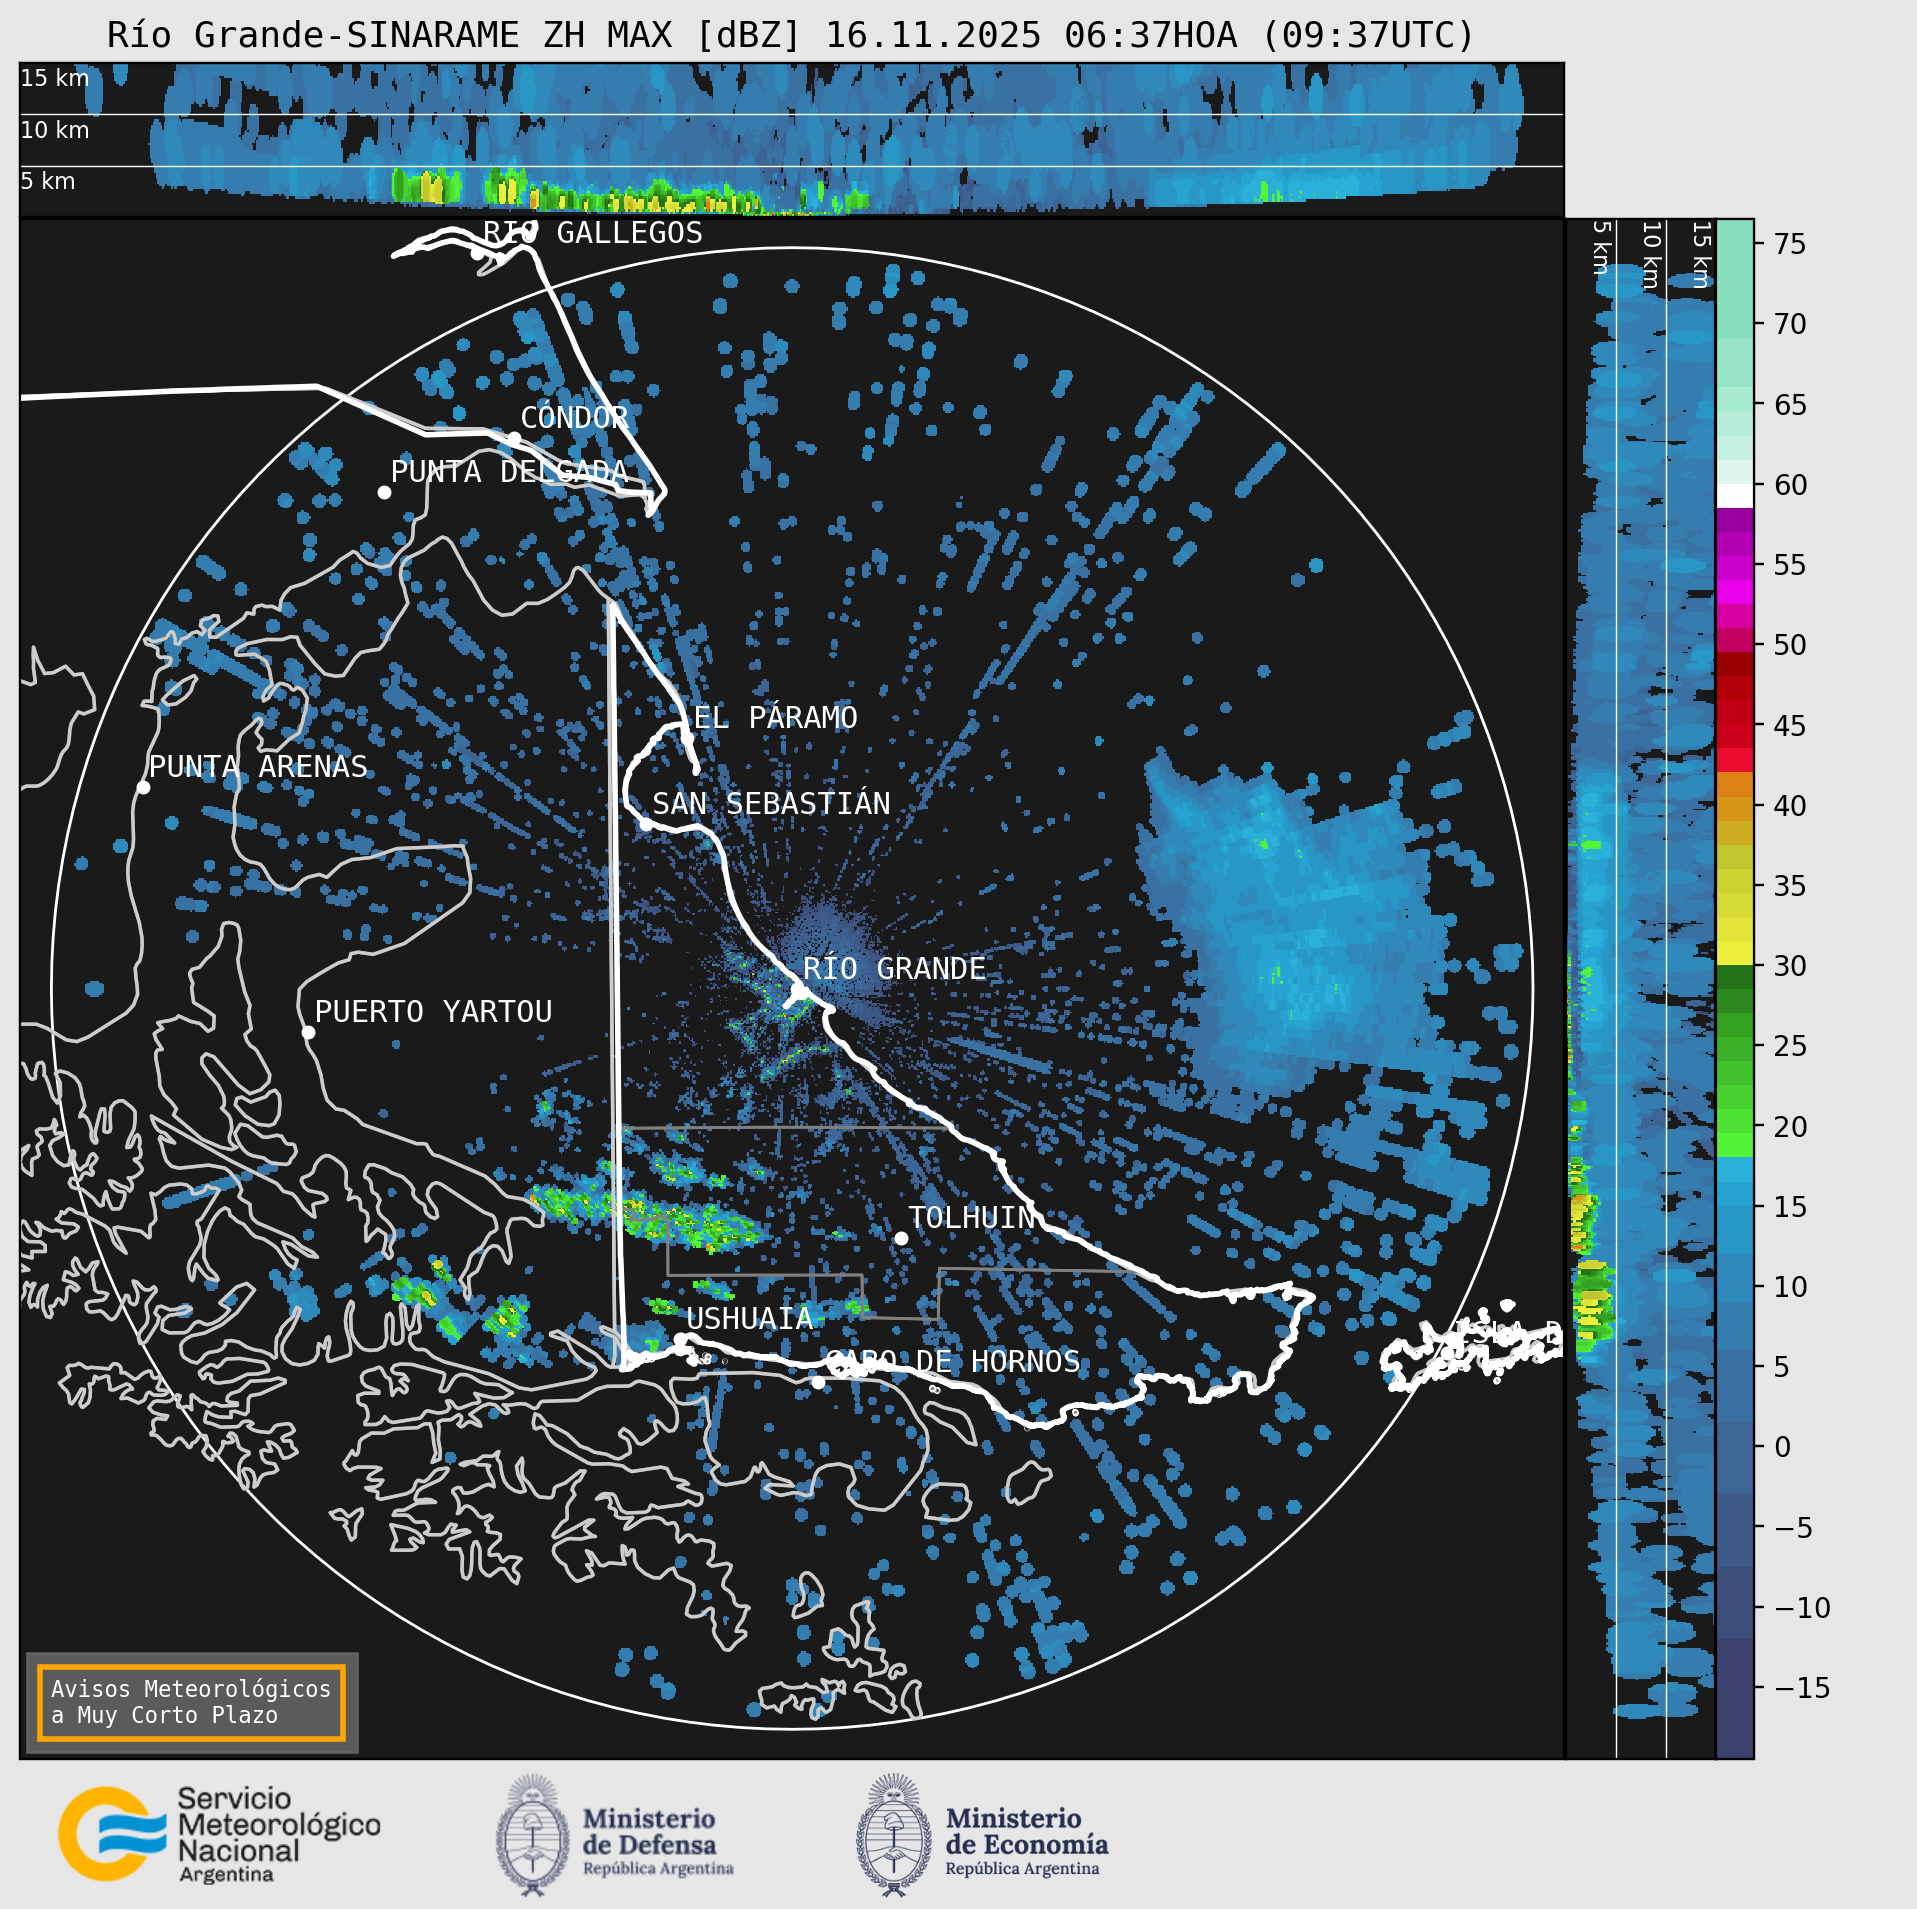Click the PUNTA ARENAS label
Image resolution: width=1917 pixels, height=1909 pixels.
(258, 767)
